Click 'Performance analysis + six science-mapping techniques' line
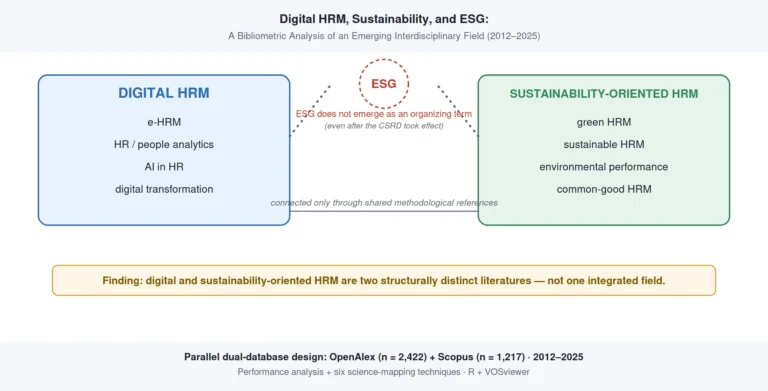Image resolution: width=768 pixels, height=391 pixels. click(x=384, y=372)
